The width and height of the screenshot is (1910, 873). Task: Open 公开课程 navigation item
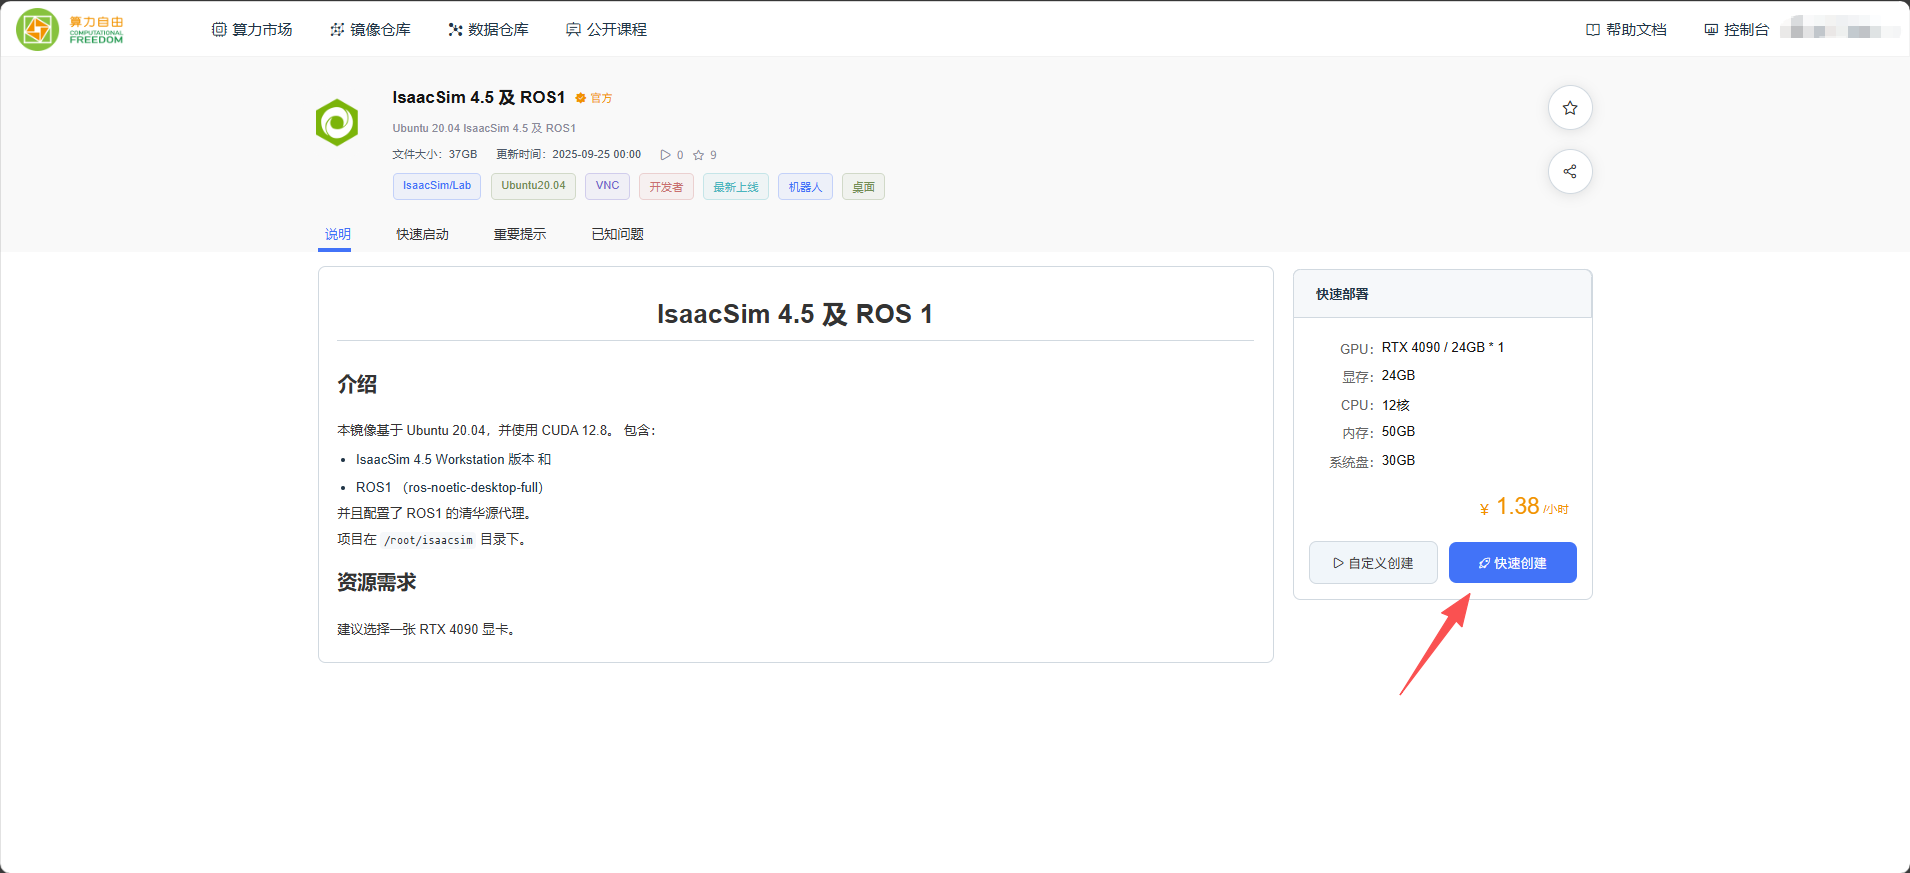pos(606,30)
